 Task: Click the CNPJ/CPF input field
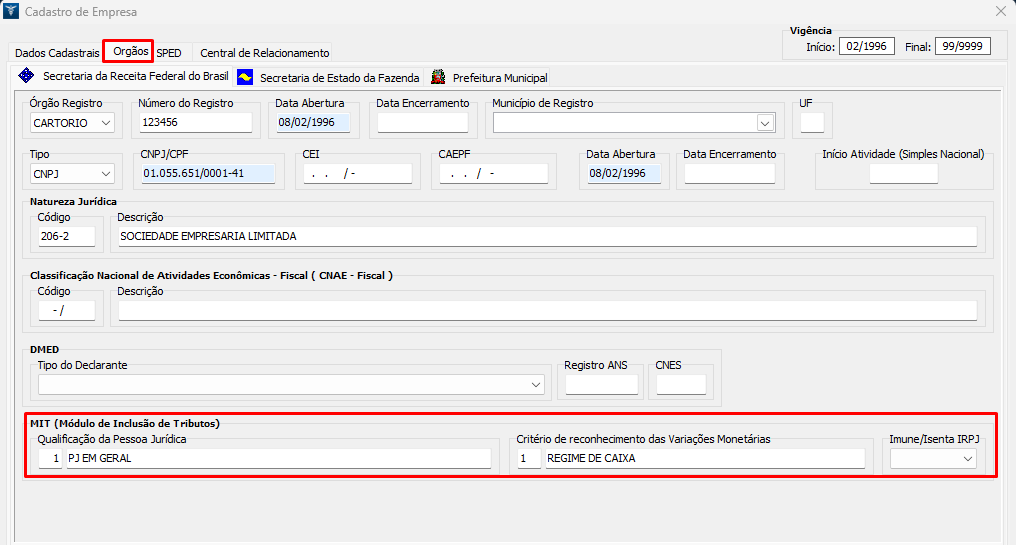207,174
